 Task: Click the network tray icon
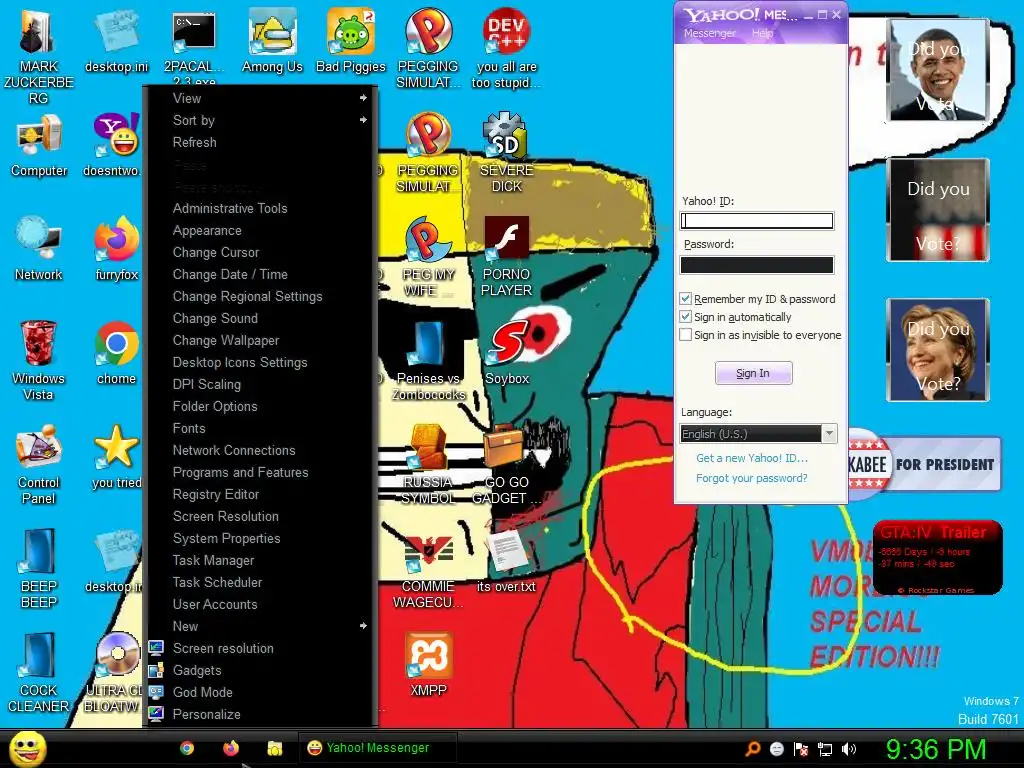(825, 749)
